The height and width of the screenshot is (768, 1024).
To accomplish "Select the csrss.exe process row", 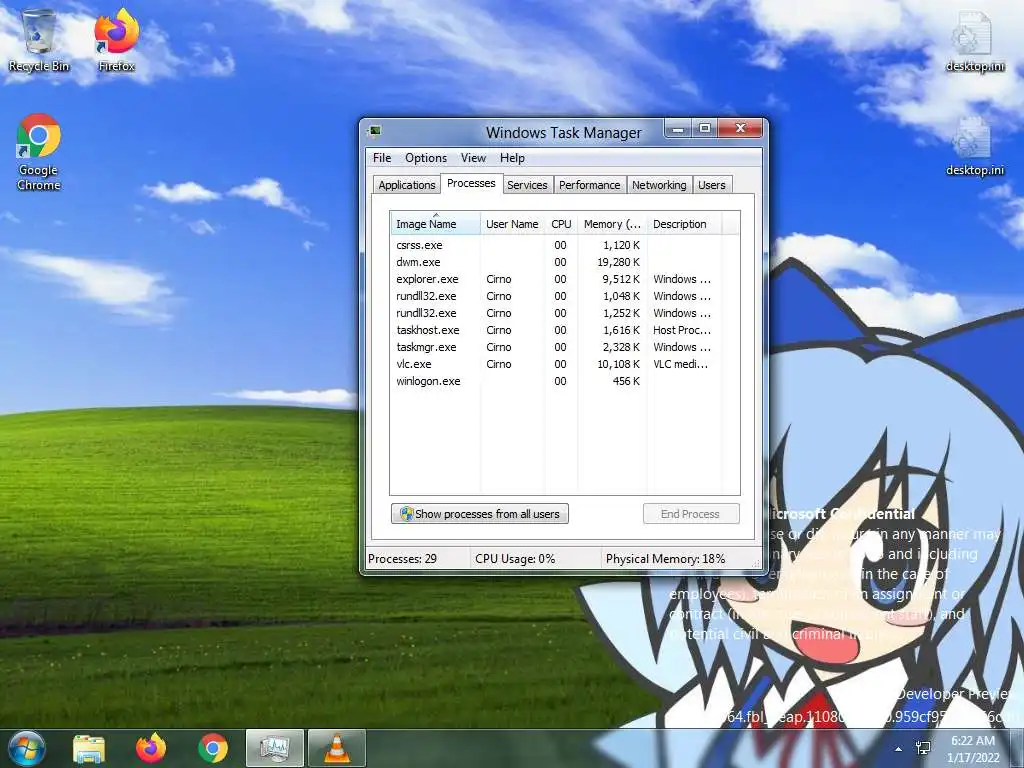I will (565, 245).
